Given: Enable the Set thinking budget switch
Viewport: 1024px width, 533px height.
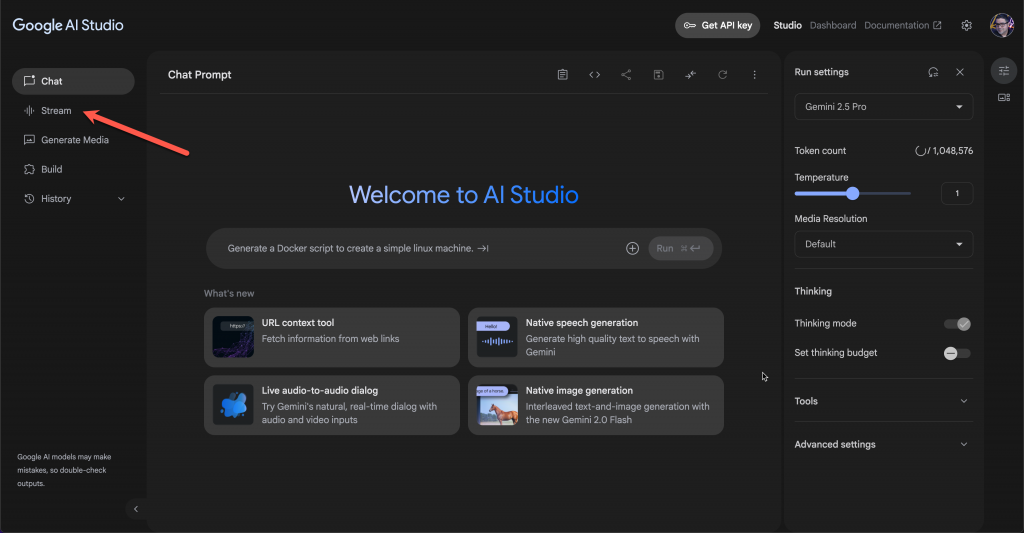Looking at the screenshot, I should tap(957, 353).
